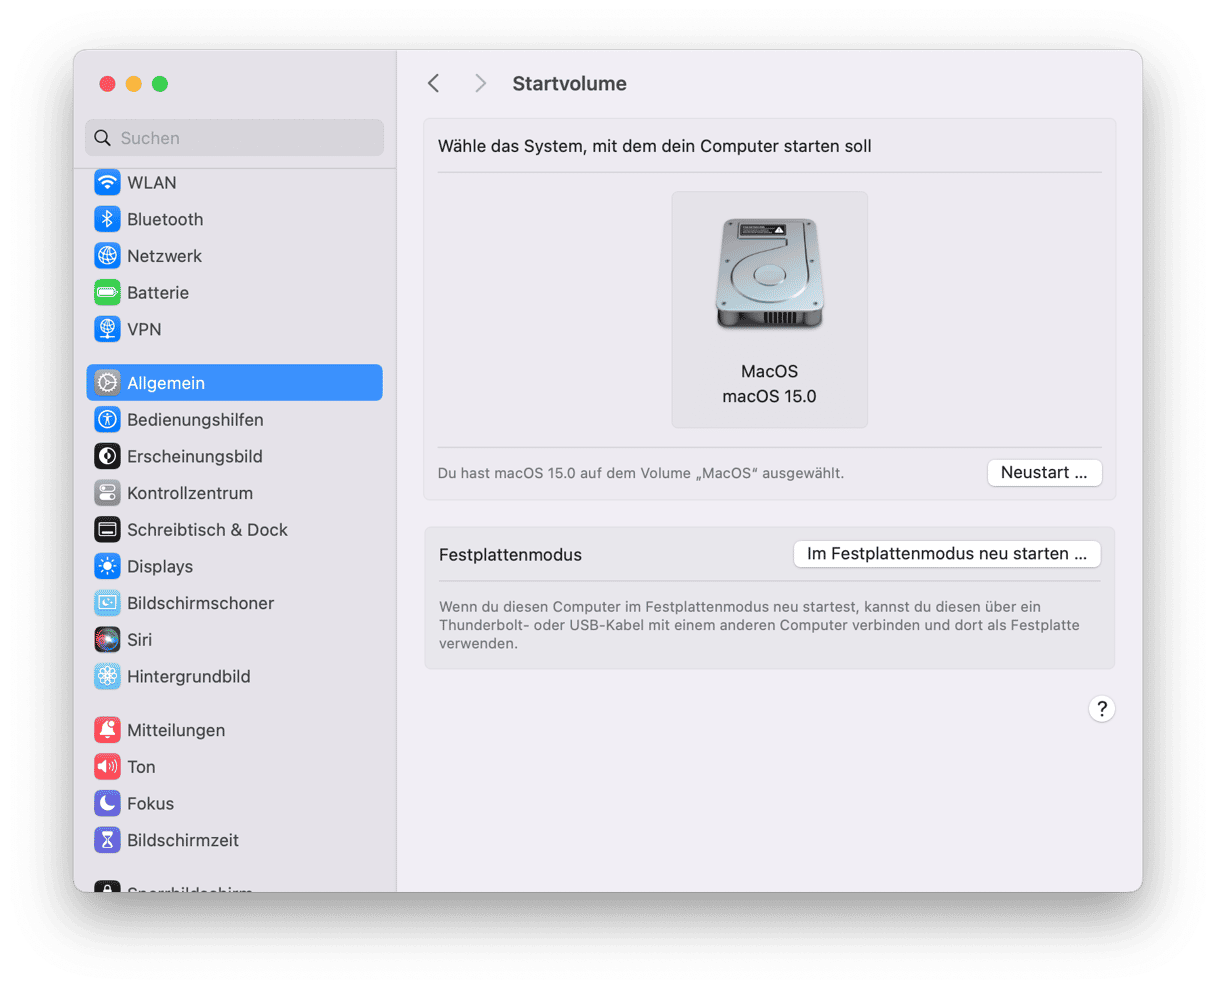
Task: Focus the Suchen search field
Action: coord(234,138)
